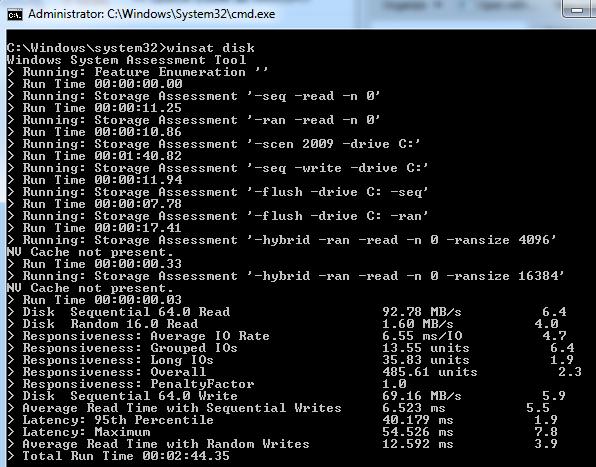Viewport: 596px width, 467px height.
Task: Click the 'Latency: Maximum' label
Action: pos(86,432)
